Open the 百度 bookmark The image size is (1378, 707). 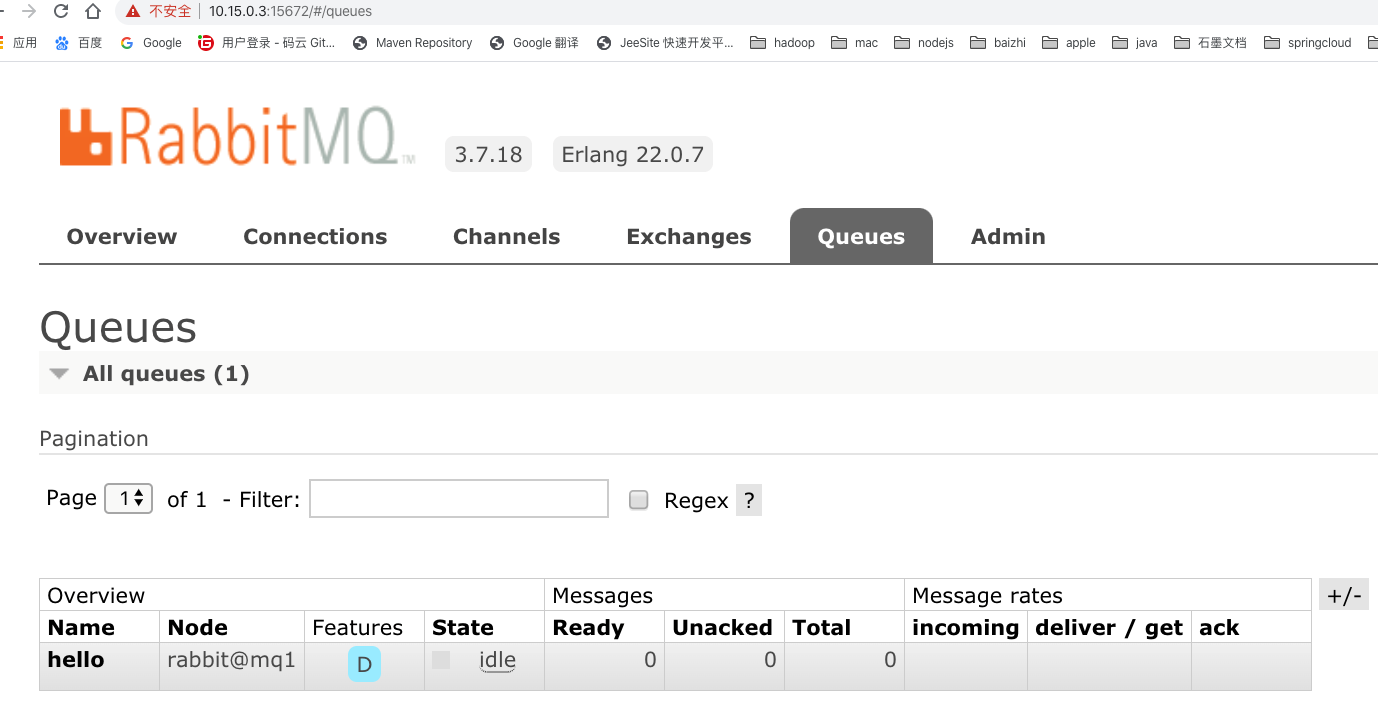(x=78, y=43)
